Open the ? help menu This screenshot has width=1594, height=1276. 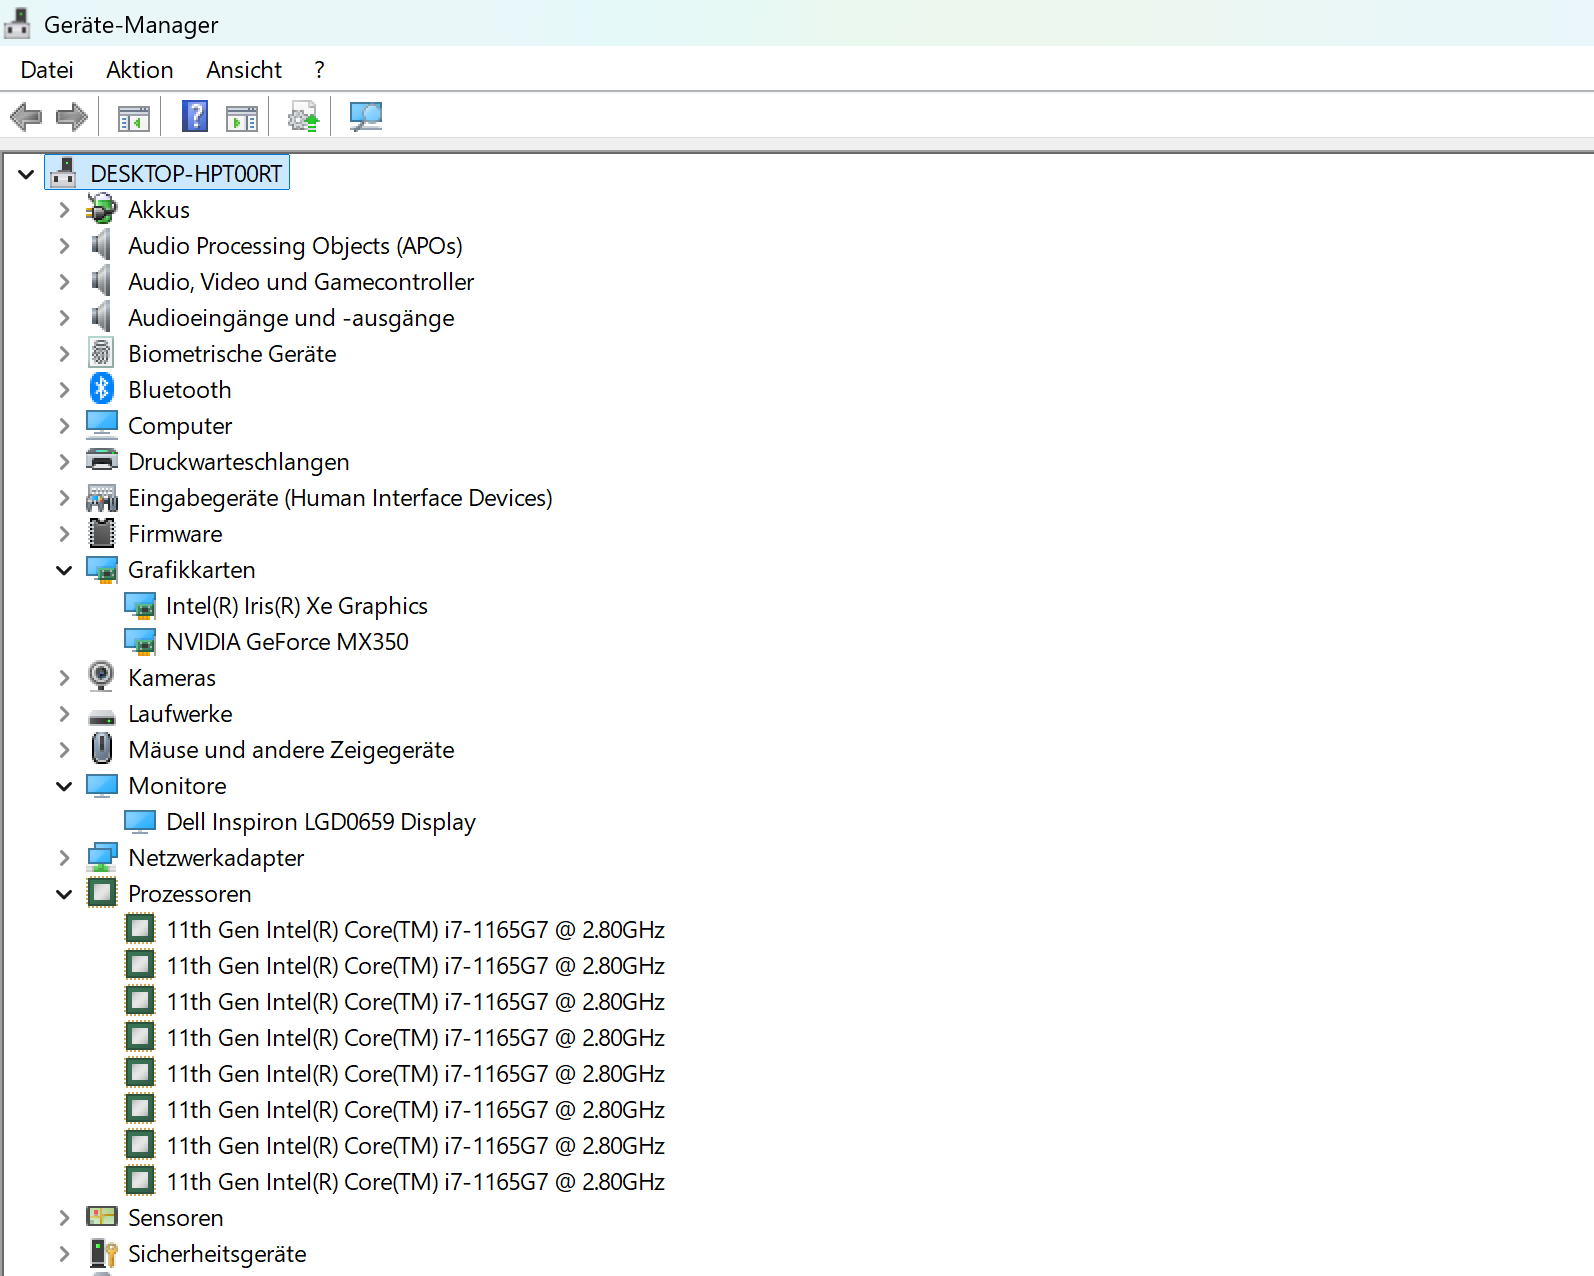click(319, 70)
